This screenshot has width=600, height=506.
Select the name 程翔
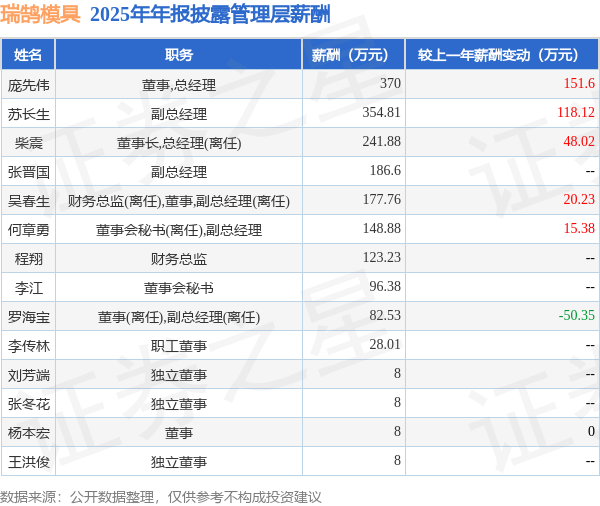pyautogui.click(x=29, y=259)
